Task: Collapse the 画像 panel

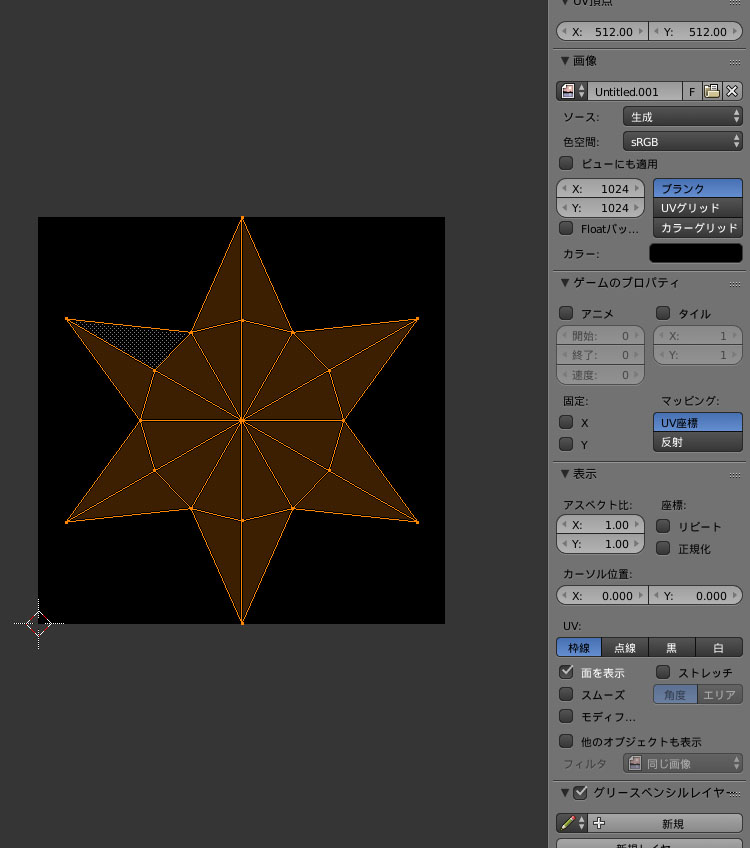Action: pos(565,60)
